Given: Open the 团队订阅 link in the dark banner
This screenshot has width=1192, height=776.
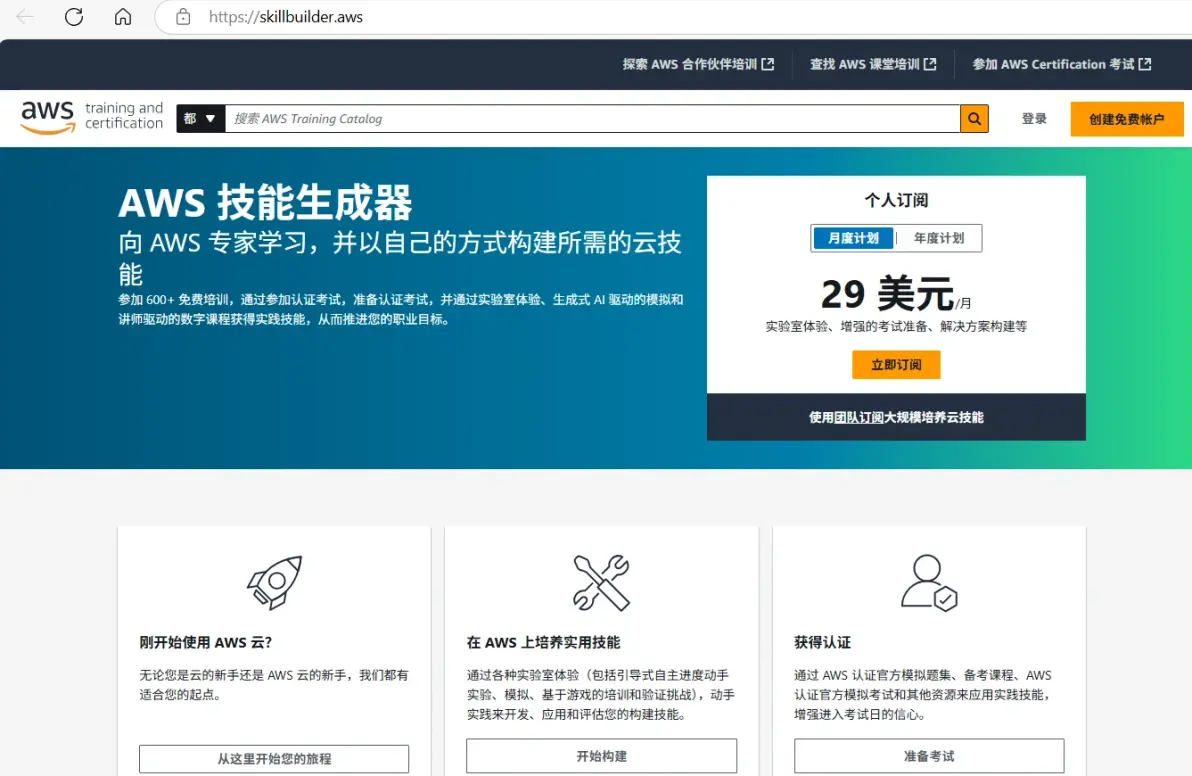Looking at the screenshot, I should pyautogui.click(x=859, y=417).
